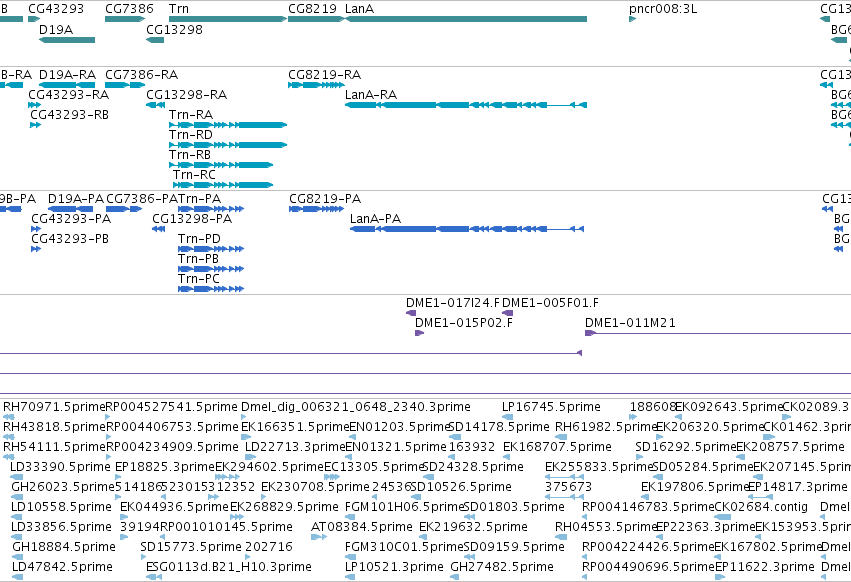Click the CG43293-RB transcript arrow
The height and width of the screenshot is (582, 851).
(36, 125)
